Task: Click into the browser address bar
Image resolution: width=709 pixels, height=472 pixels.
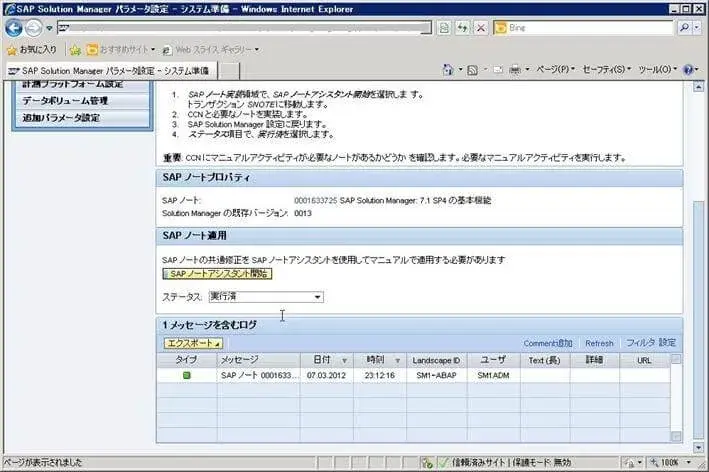Action: click(245, 28)
